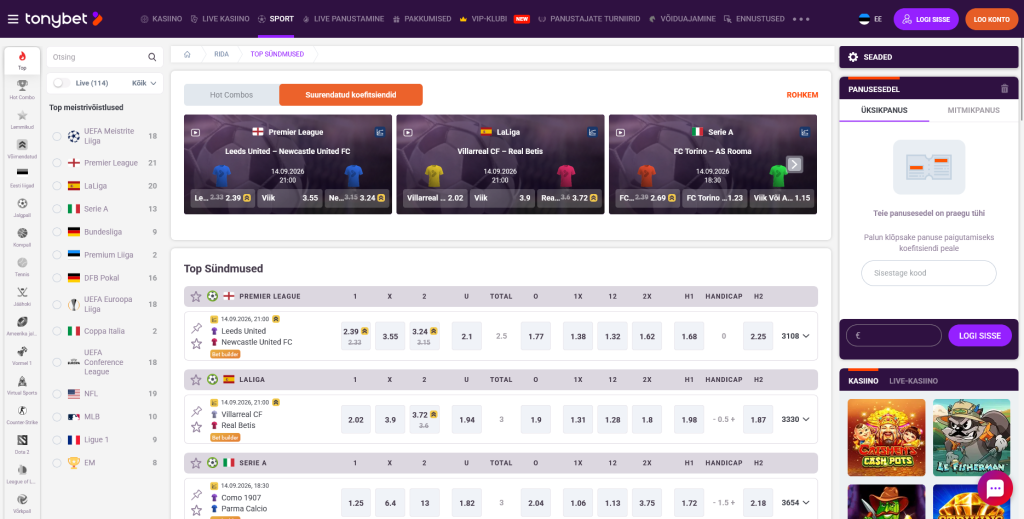Favorite the Premier League section star
Viewport: 1024px width, 519px height.
[x=196, y=296]
